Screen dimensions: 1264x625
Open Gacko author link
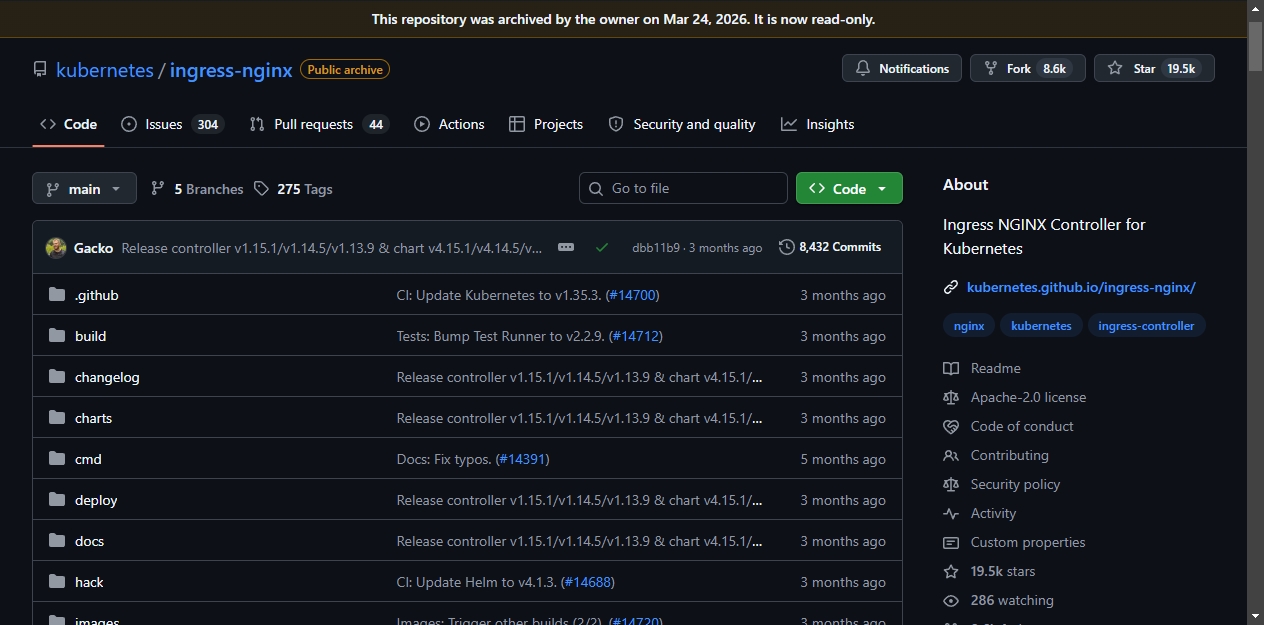93,248
